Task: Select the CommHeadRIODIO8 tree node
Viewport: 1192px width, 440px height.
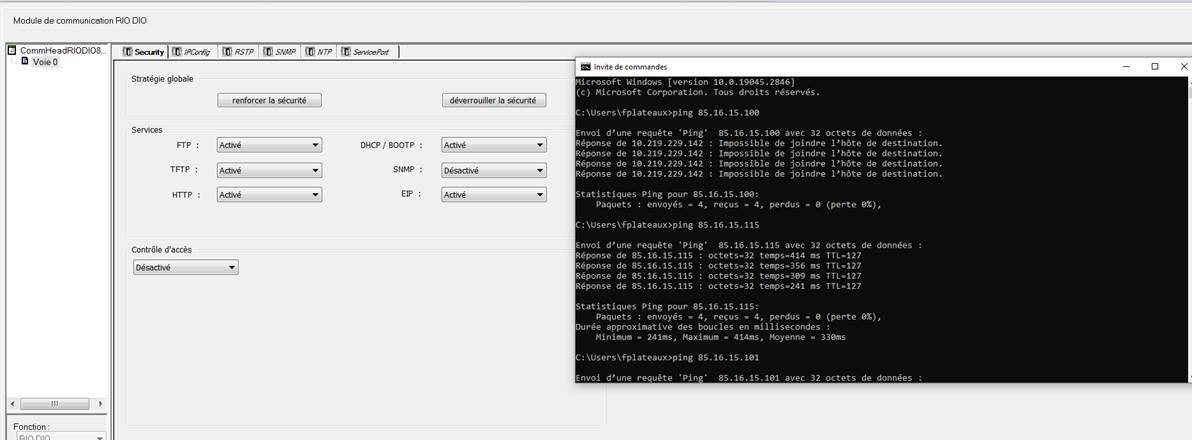Action: (x=63, y=50)
